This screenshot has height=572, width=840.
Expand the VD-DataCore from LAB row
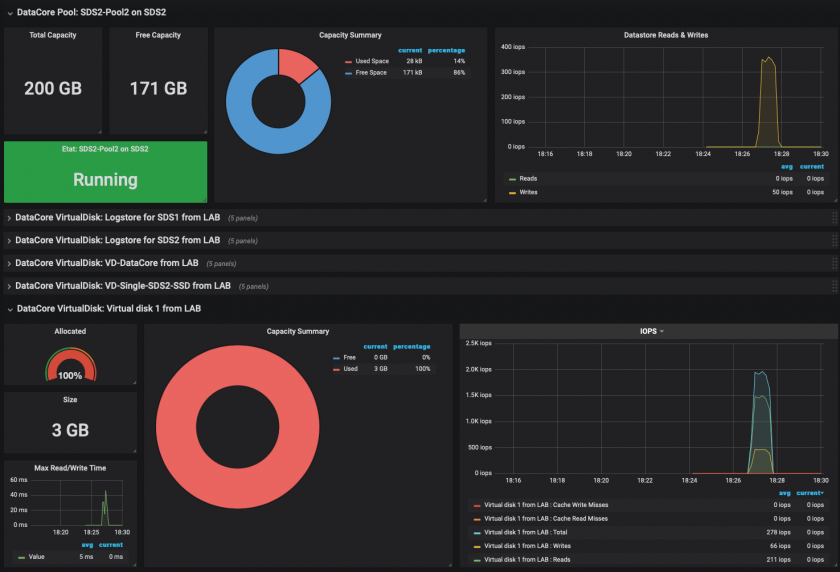(x=107, y=263)
